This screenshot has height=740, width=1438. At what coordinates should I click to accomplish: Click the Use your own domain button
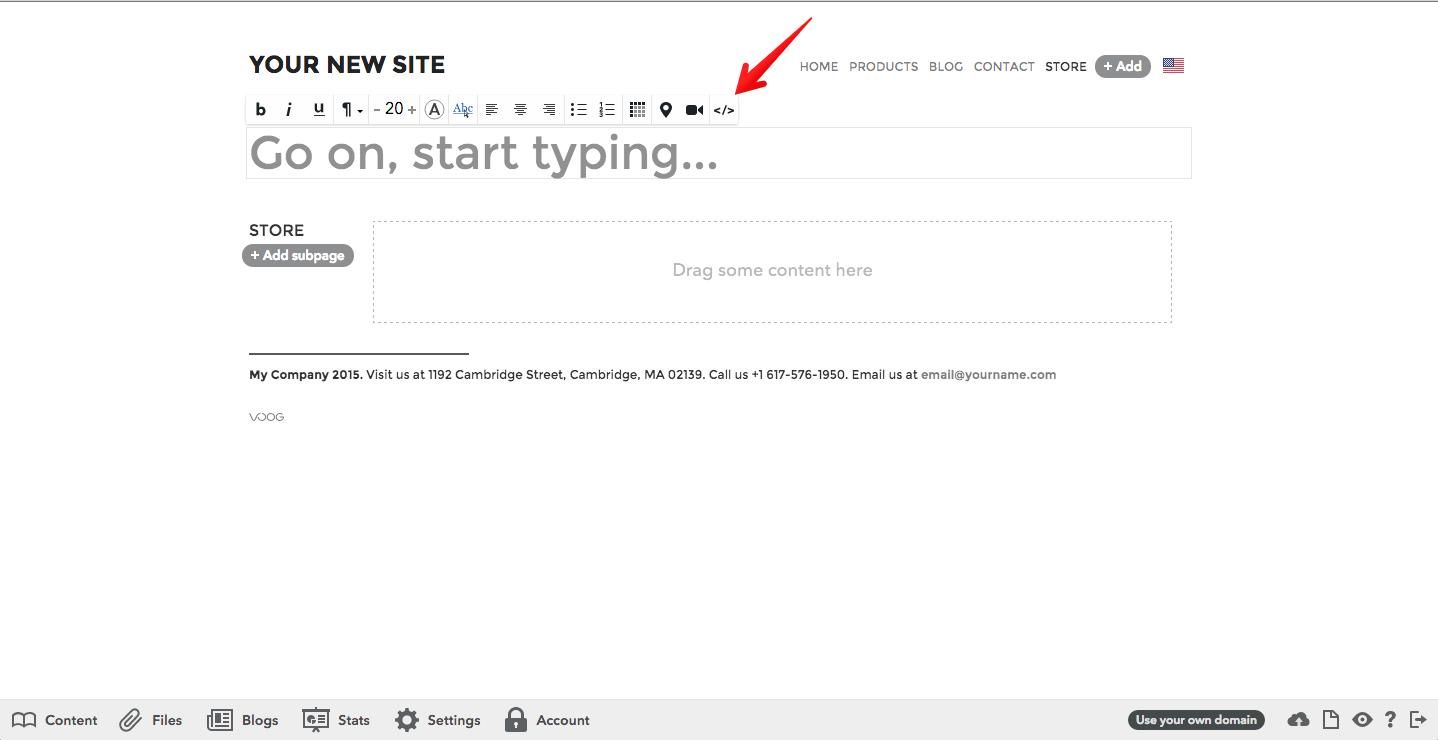point(1196,720)
